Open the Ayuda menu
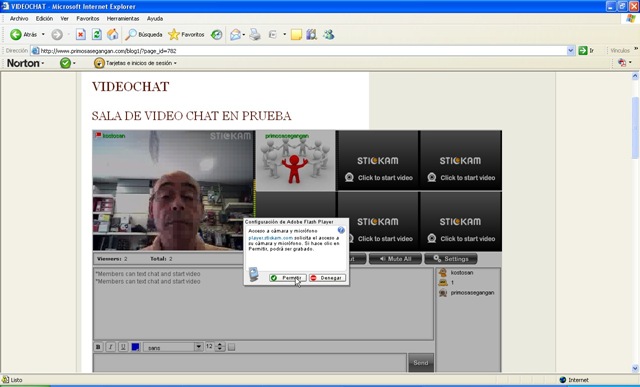The height and width of the screenshot is (387, 640). point(155,18)
